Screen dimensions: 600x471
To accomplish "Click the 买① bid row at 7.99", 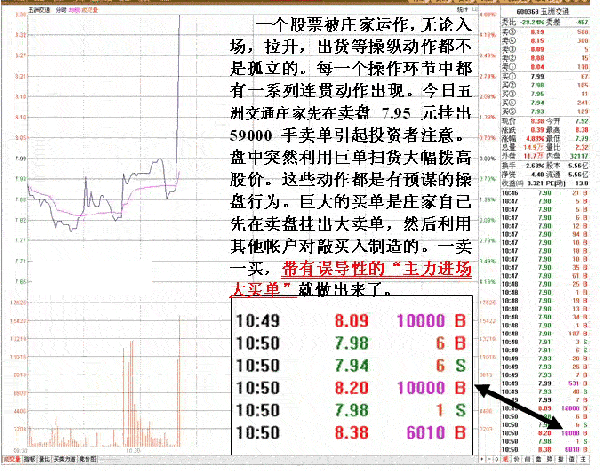I will (x=545, y=77).
